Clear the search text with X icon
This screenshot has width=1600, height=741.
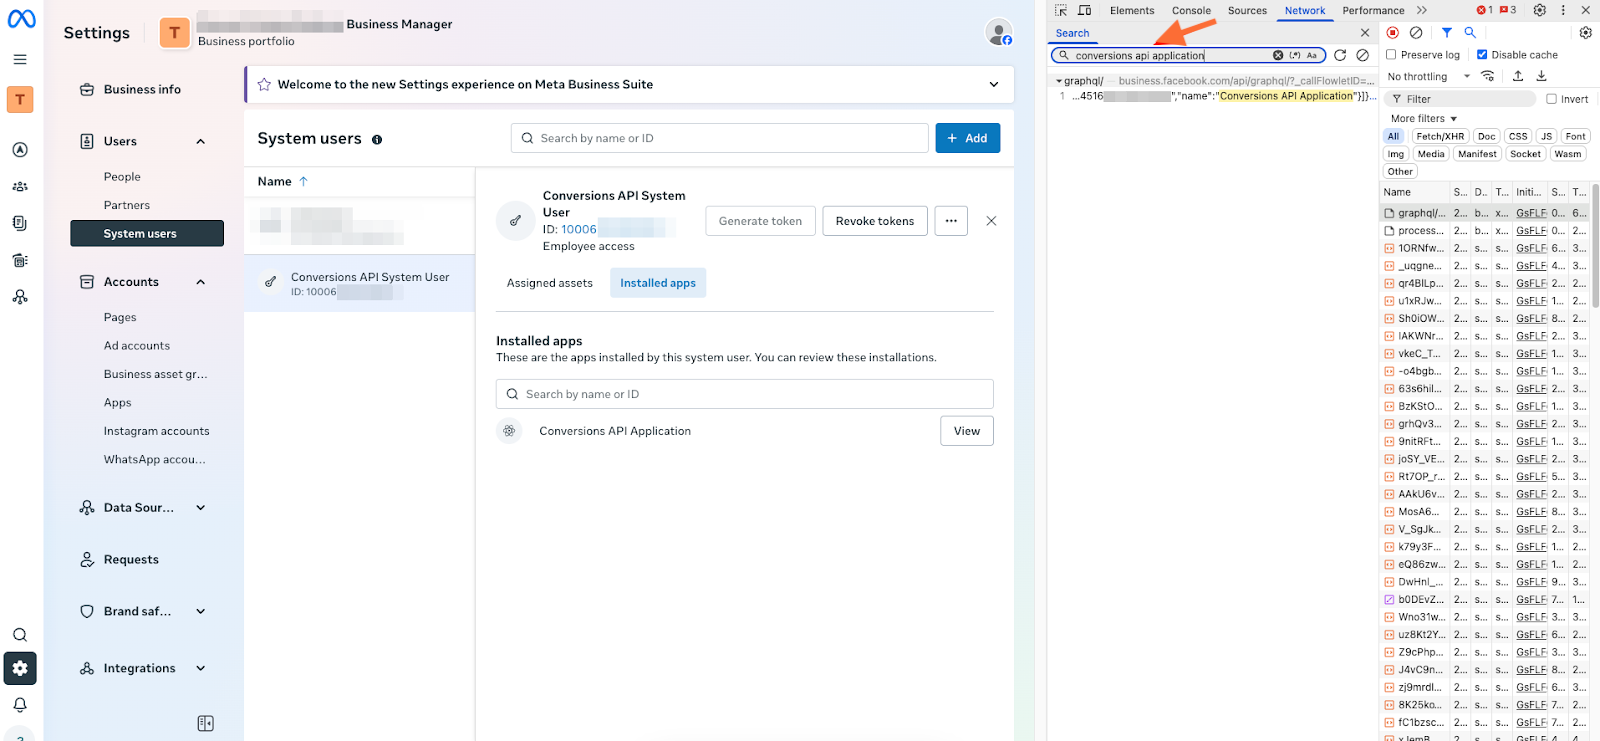point(1278,56)
